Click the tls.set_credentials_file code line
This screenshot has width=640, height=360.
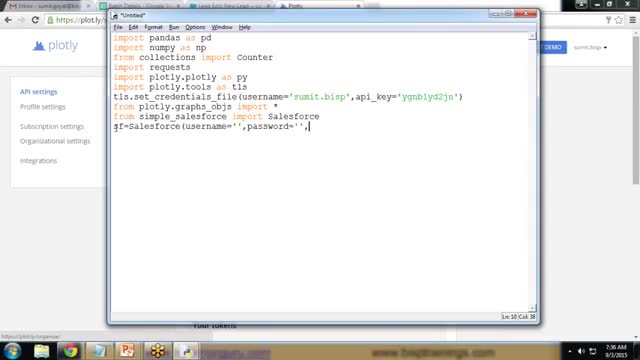pos(288,97)
